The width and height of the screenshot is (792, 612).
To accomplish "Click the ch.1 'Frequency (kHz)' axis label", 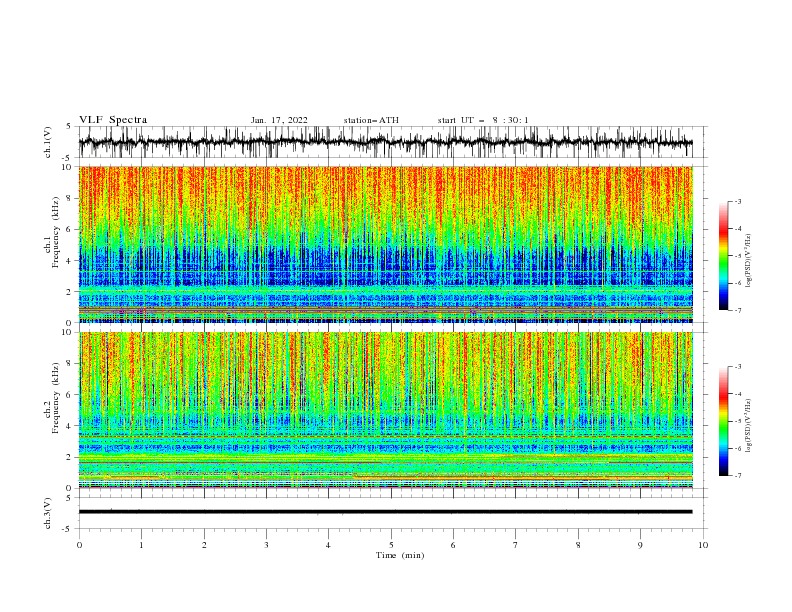I will (x=55, y=233).
